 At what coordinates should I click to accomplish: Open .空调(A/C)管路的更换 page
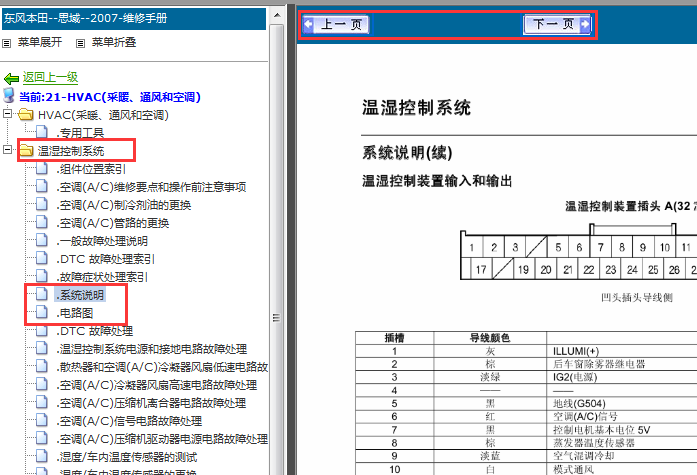click(x=113, y=223)
